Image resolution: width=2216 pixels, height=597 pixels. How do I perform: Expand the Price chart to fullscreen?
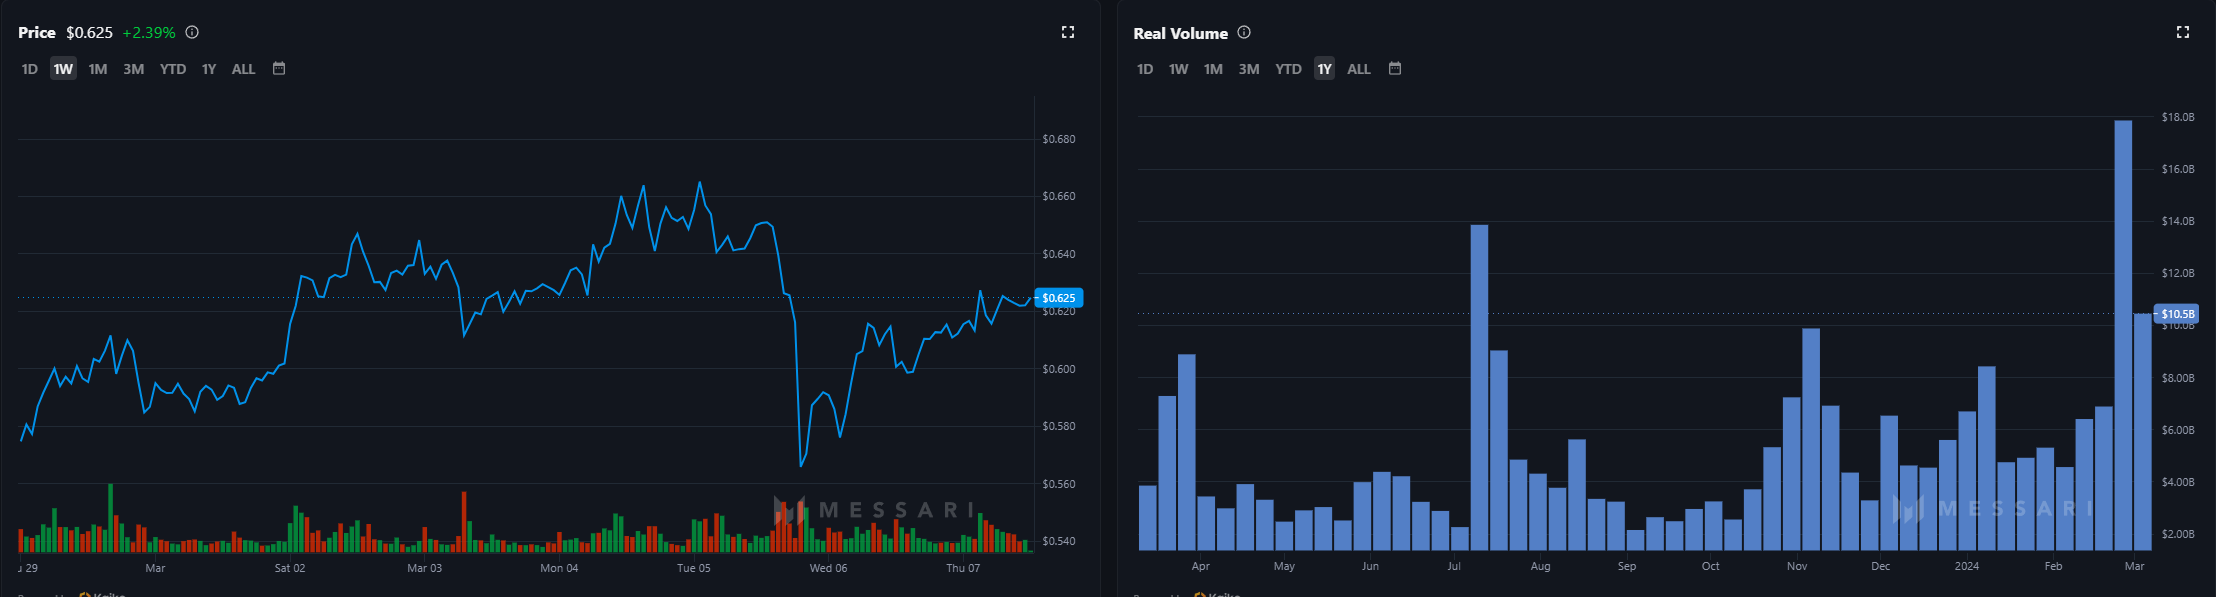1067,32
